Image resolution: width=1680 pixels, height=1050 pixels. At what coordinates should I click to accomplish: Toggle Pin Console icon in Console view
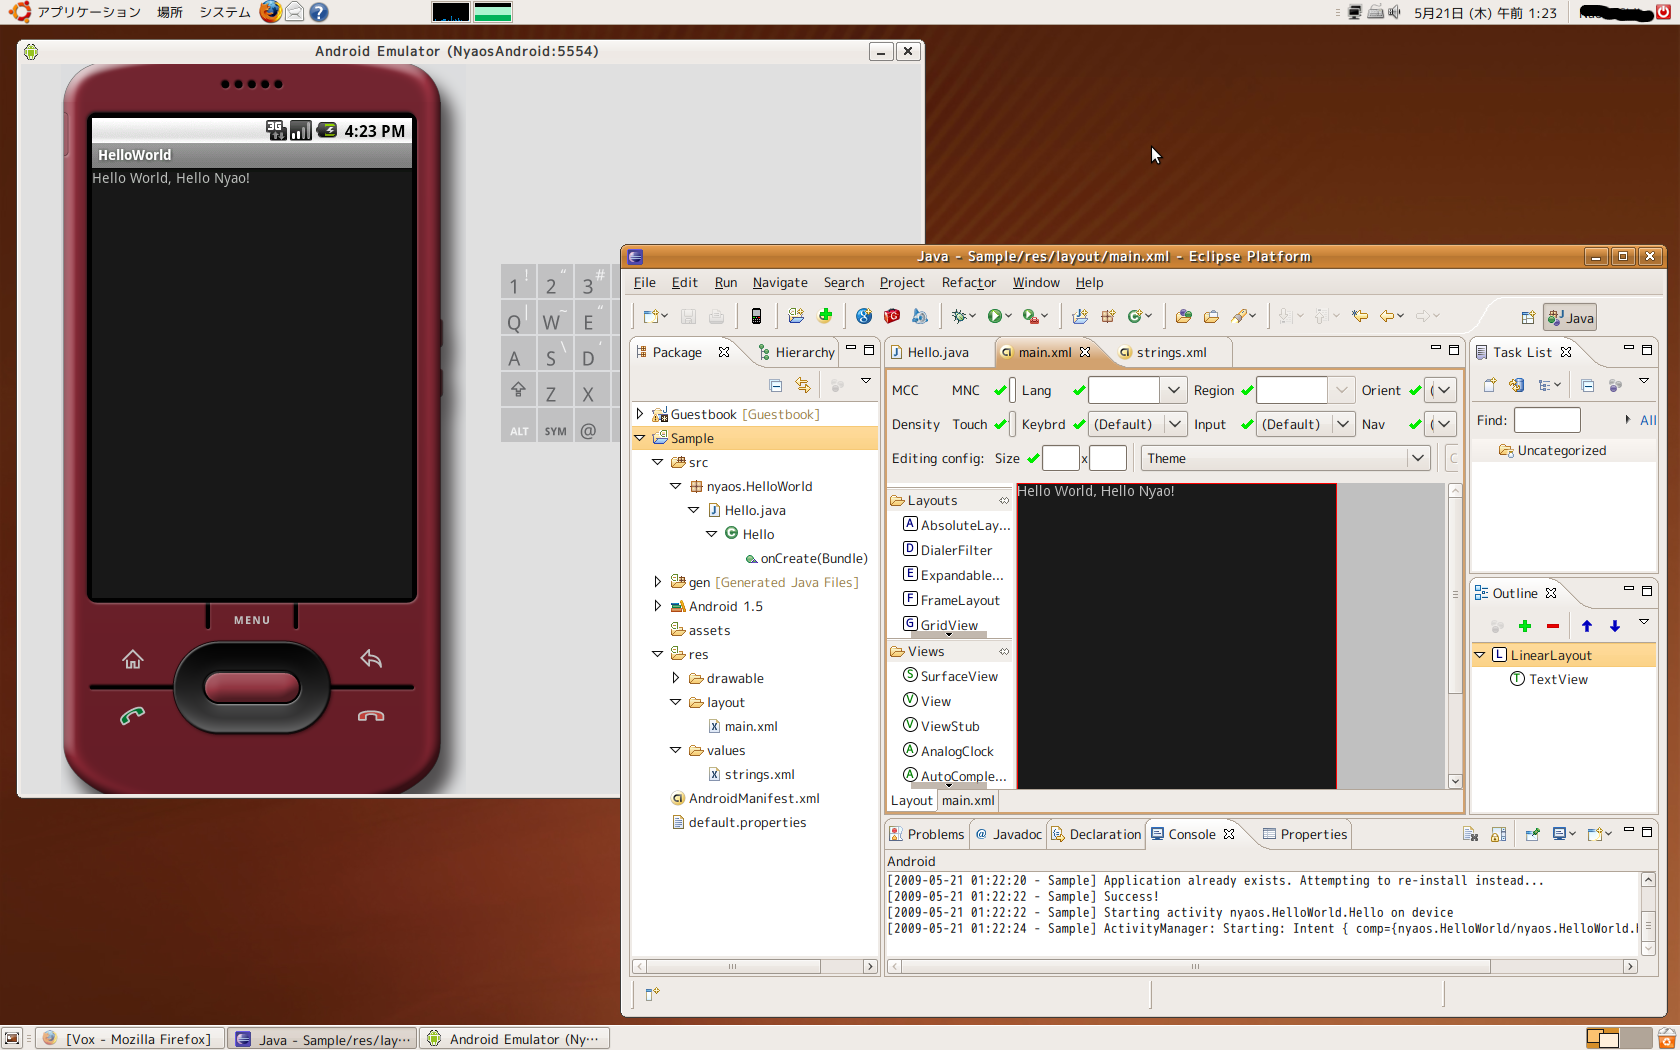(x=1533, y=834)
